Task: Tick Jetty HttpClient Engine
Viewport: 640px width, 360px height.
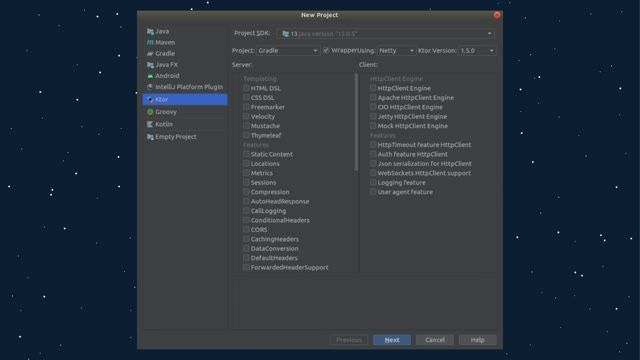Action: (x=373, y=116)
